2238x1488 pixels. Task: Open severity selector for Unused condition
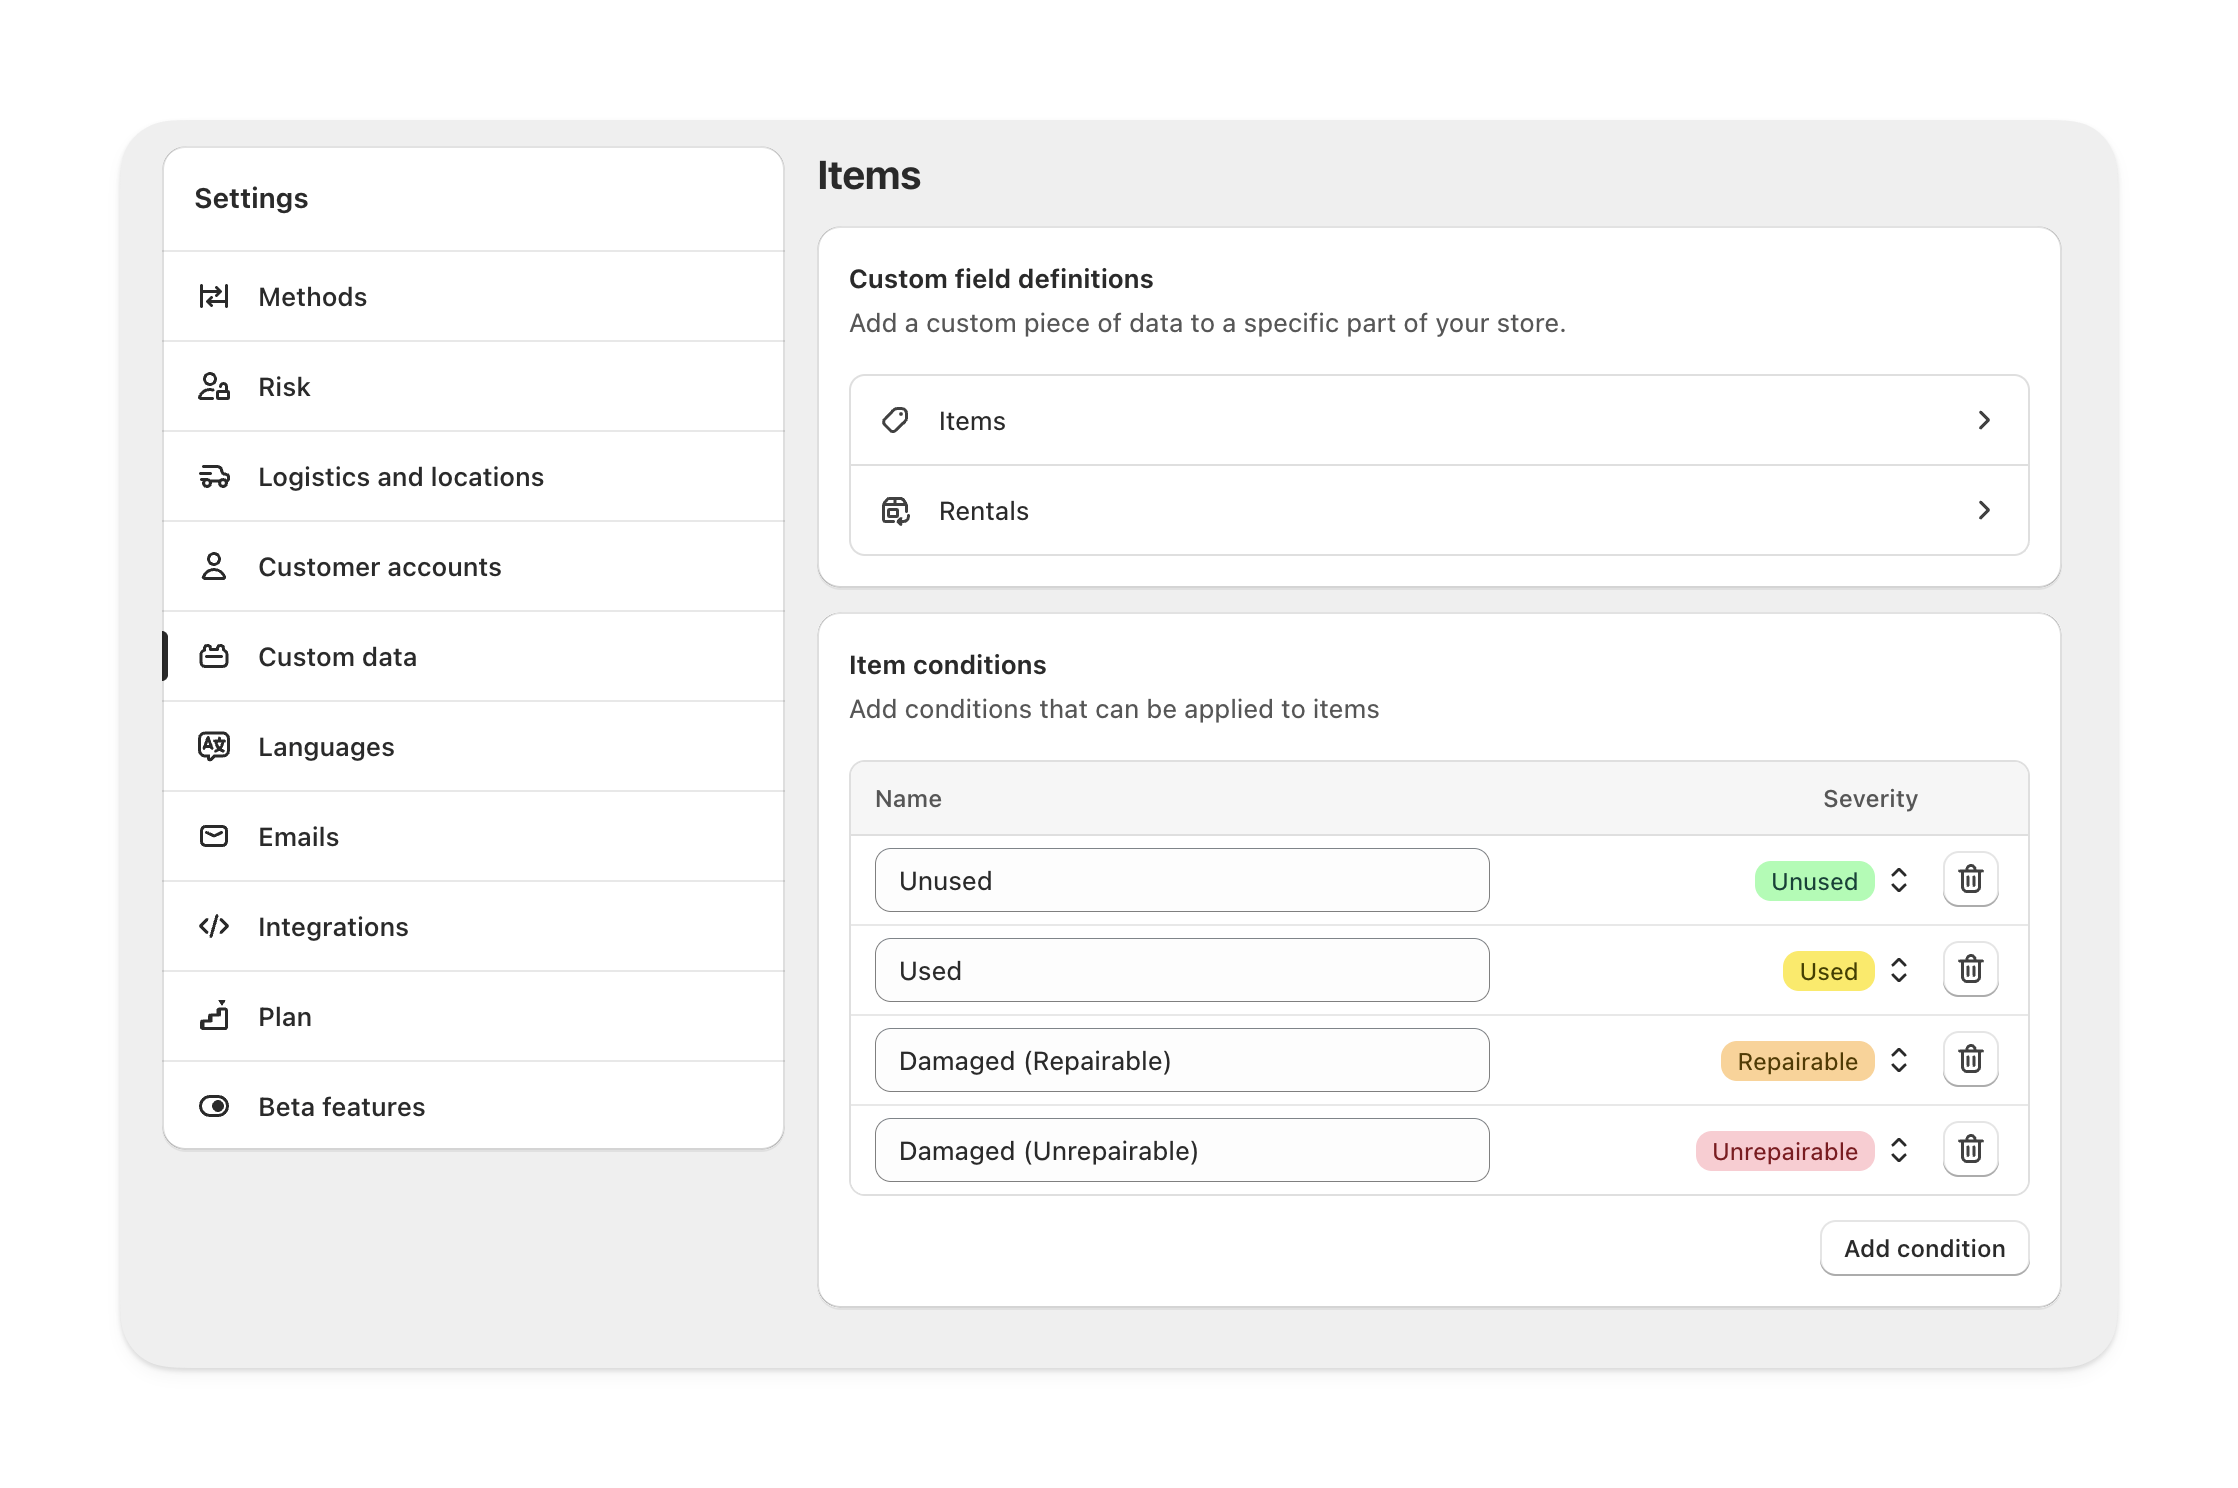point(1898,880)
